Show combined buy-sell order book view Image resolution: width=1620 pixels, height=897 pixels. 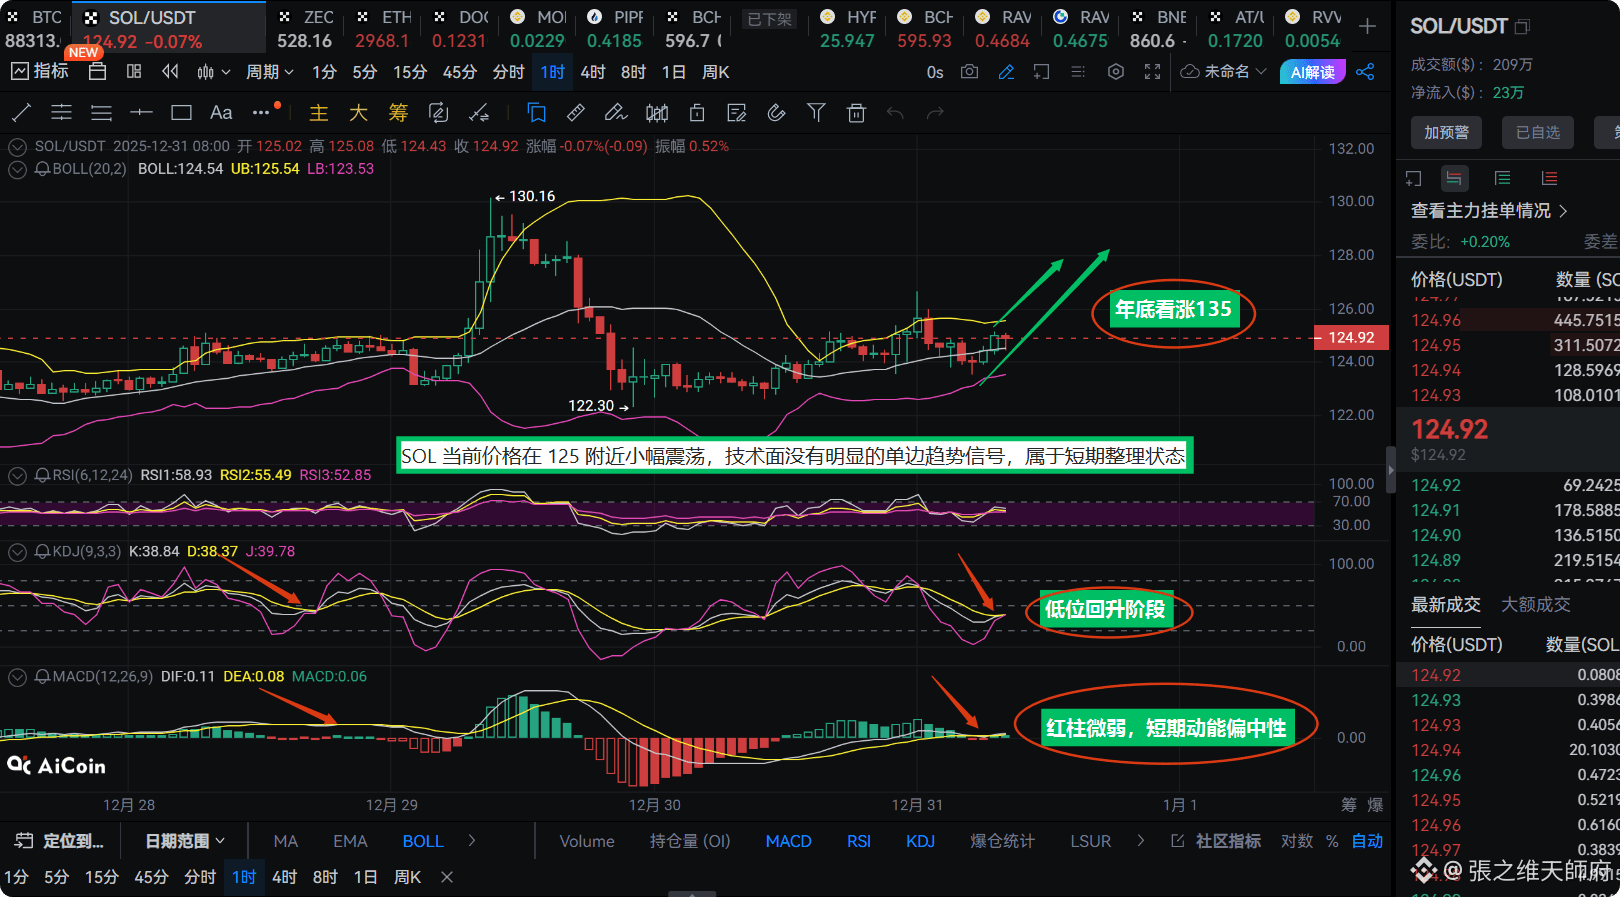click(x=1454, y=178)
